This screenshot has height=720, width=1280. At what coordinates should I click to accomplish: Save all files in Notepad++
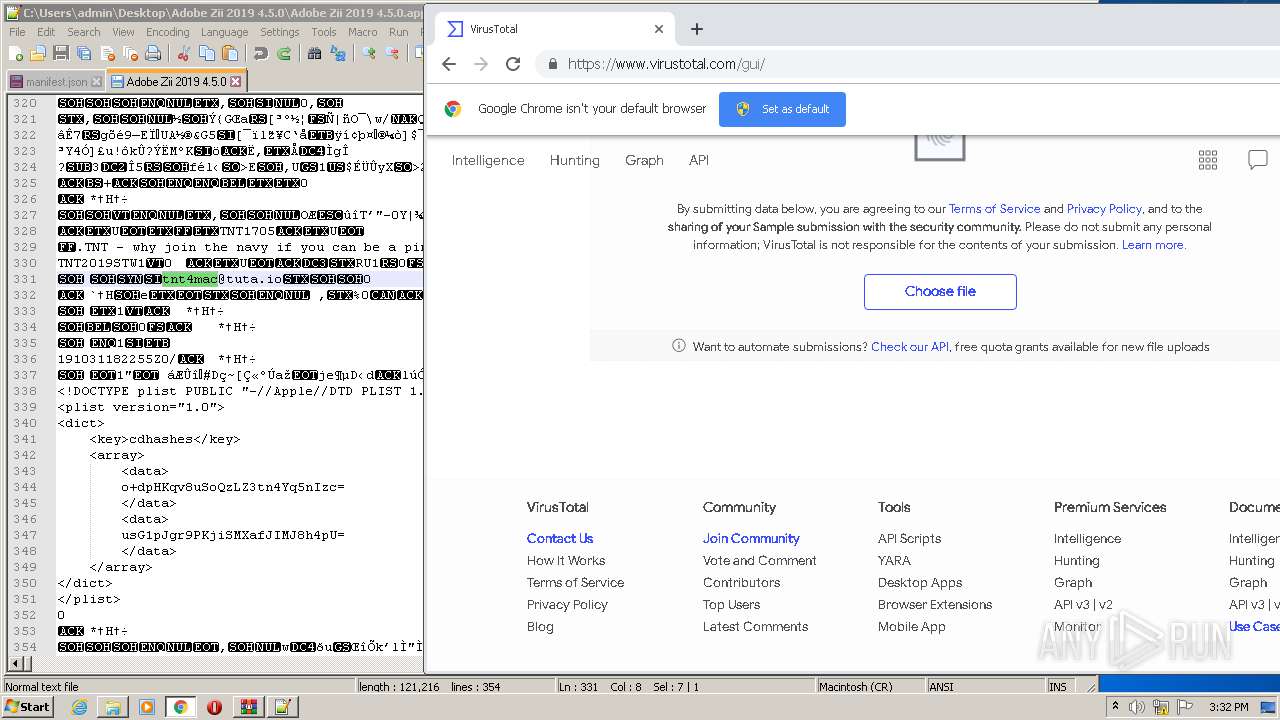click(84, 53)
